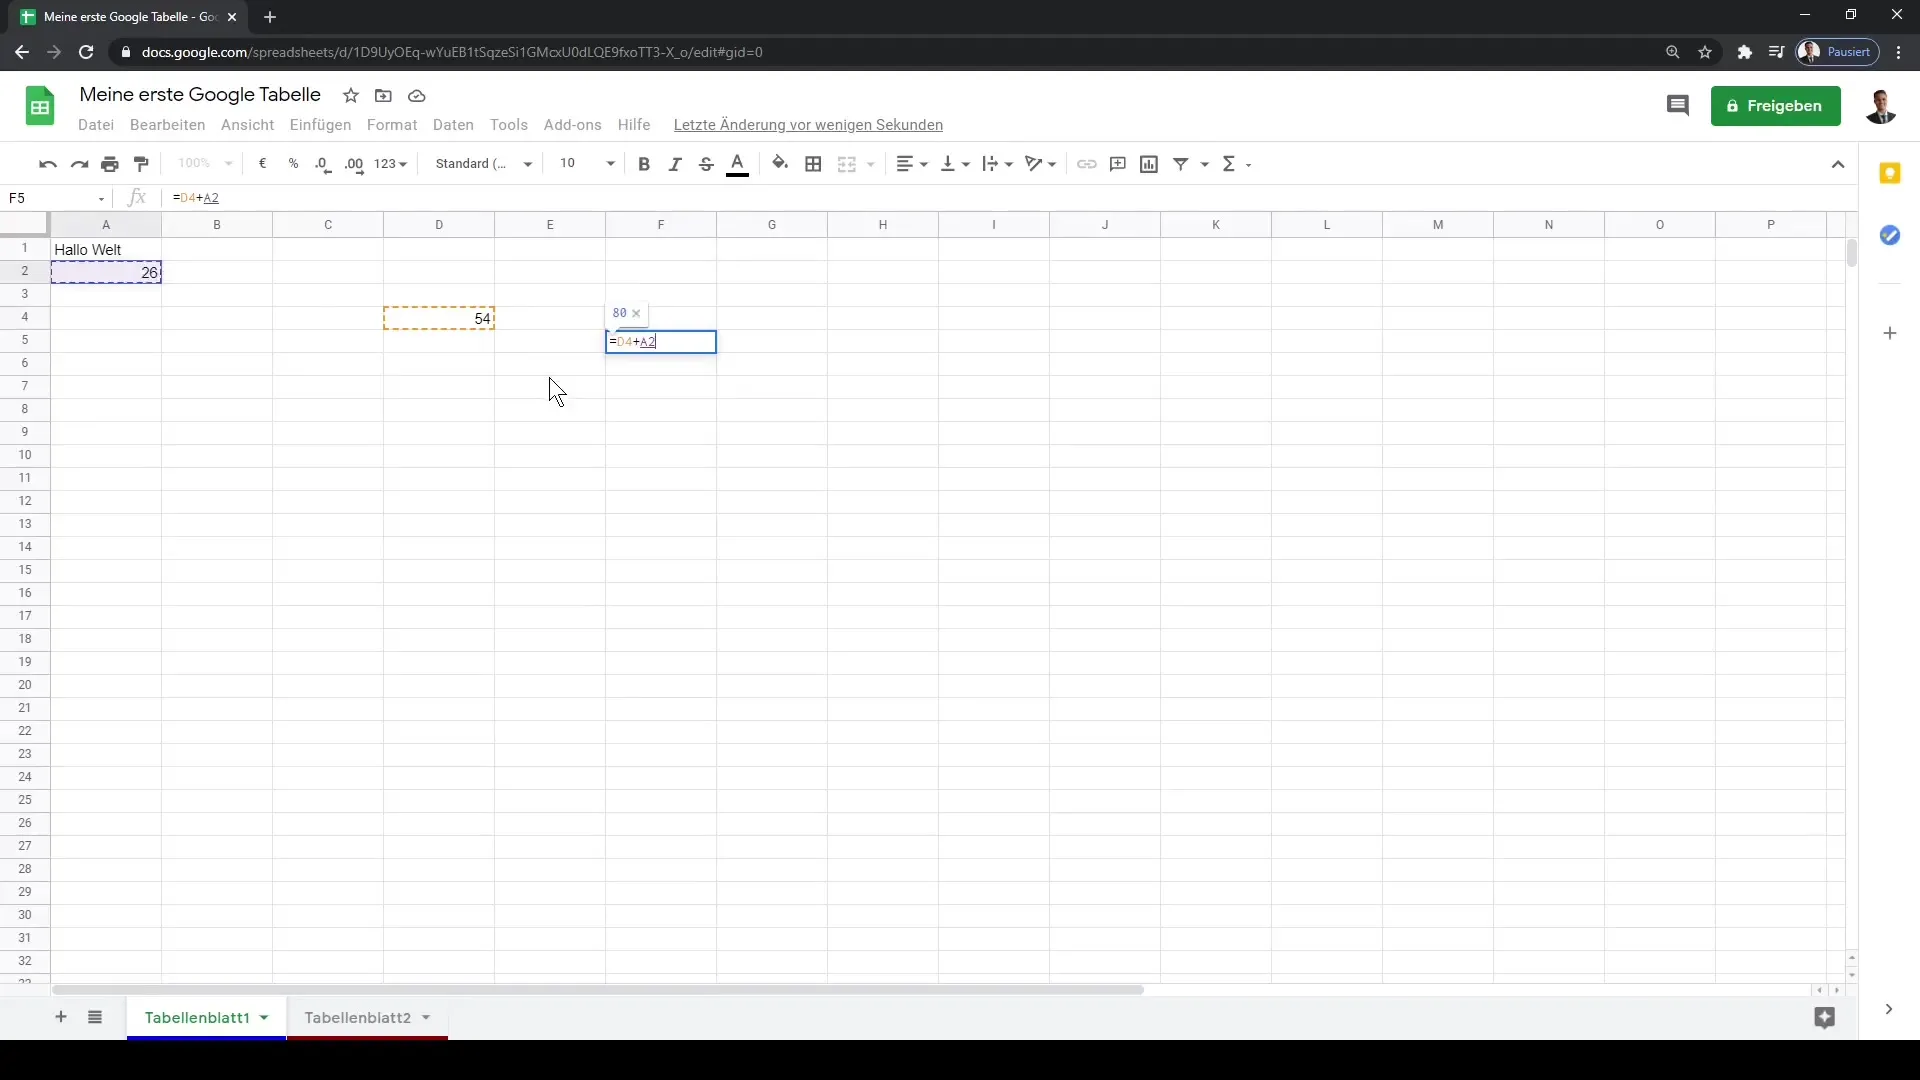Click the bold formatting icon
The height and width of the screenshot is (1080, 1920).
[x=644, y=164]
